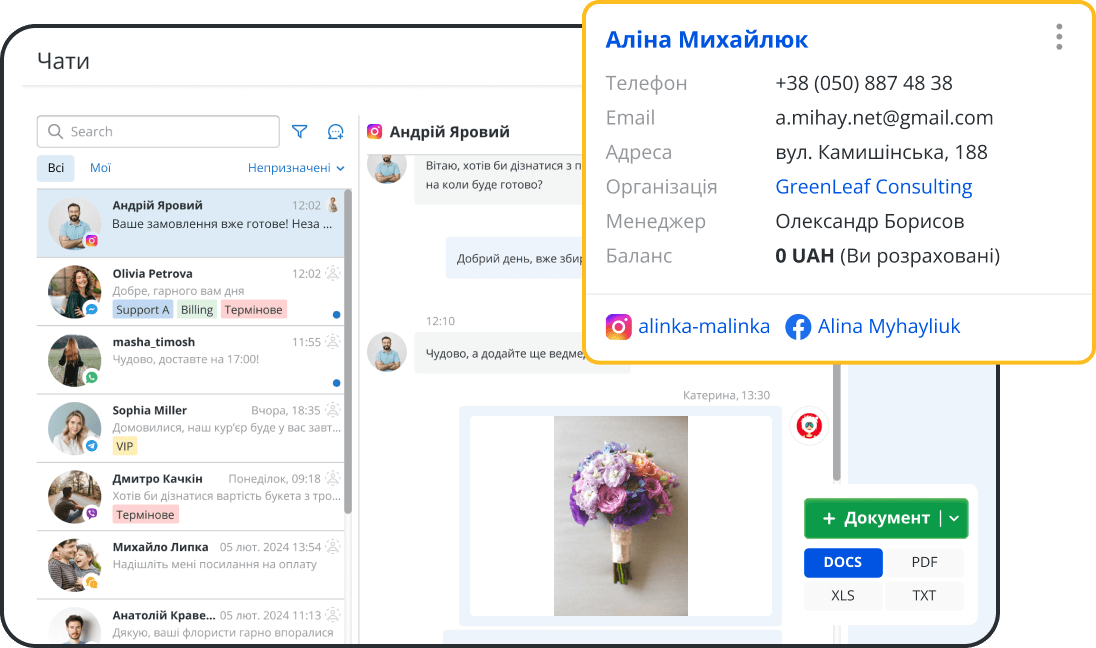Click the chat list vertical scrollbar
Viewport: 1096px width, 648px height.
pyautogui.click(x=347, y=350)
